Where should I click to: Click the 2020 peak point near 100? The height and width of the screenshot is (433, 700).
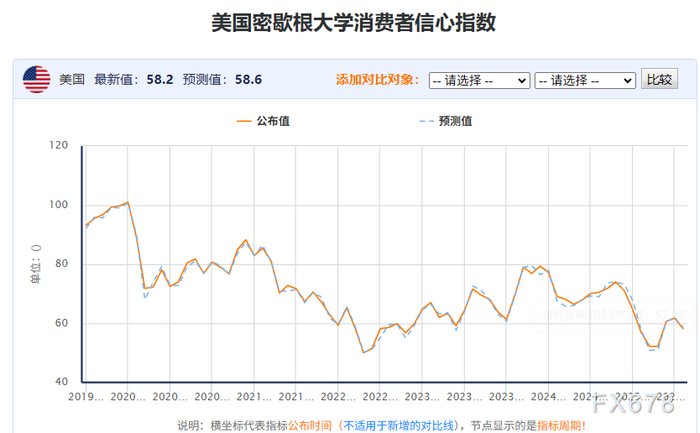[x=128, y=202]
